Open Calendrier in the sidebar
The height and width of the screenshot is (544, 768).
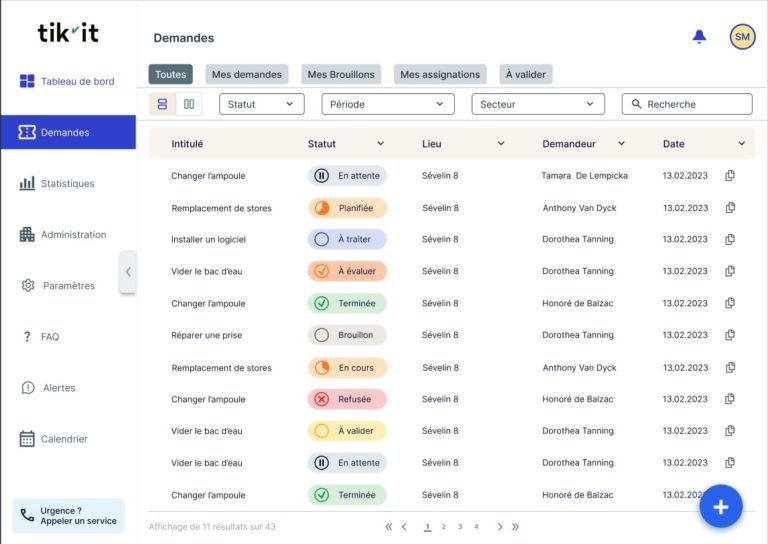tap(64, 439)
